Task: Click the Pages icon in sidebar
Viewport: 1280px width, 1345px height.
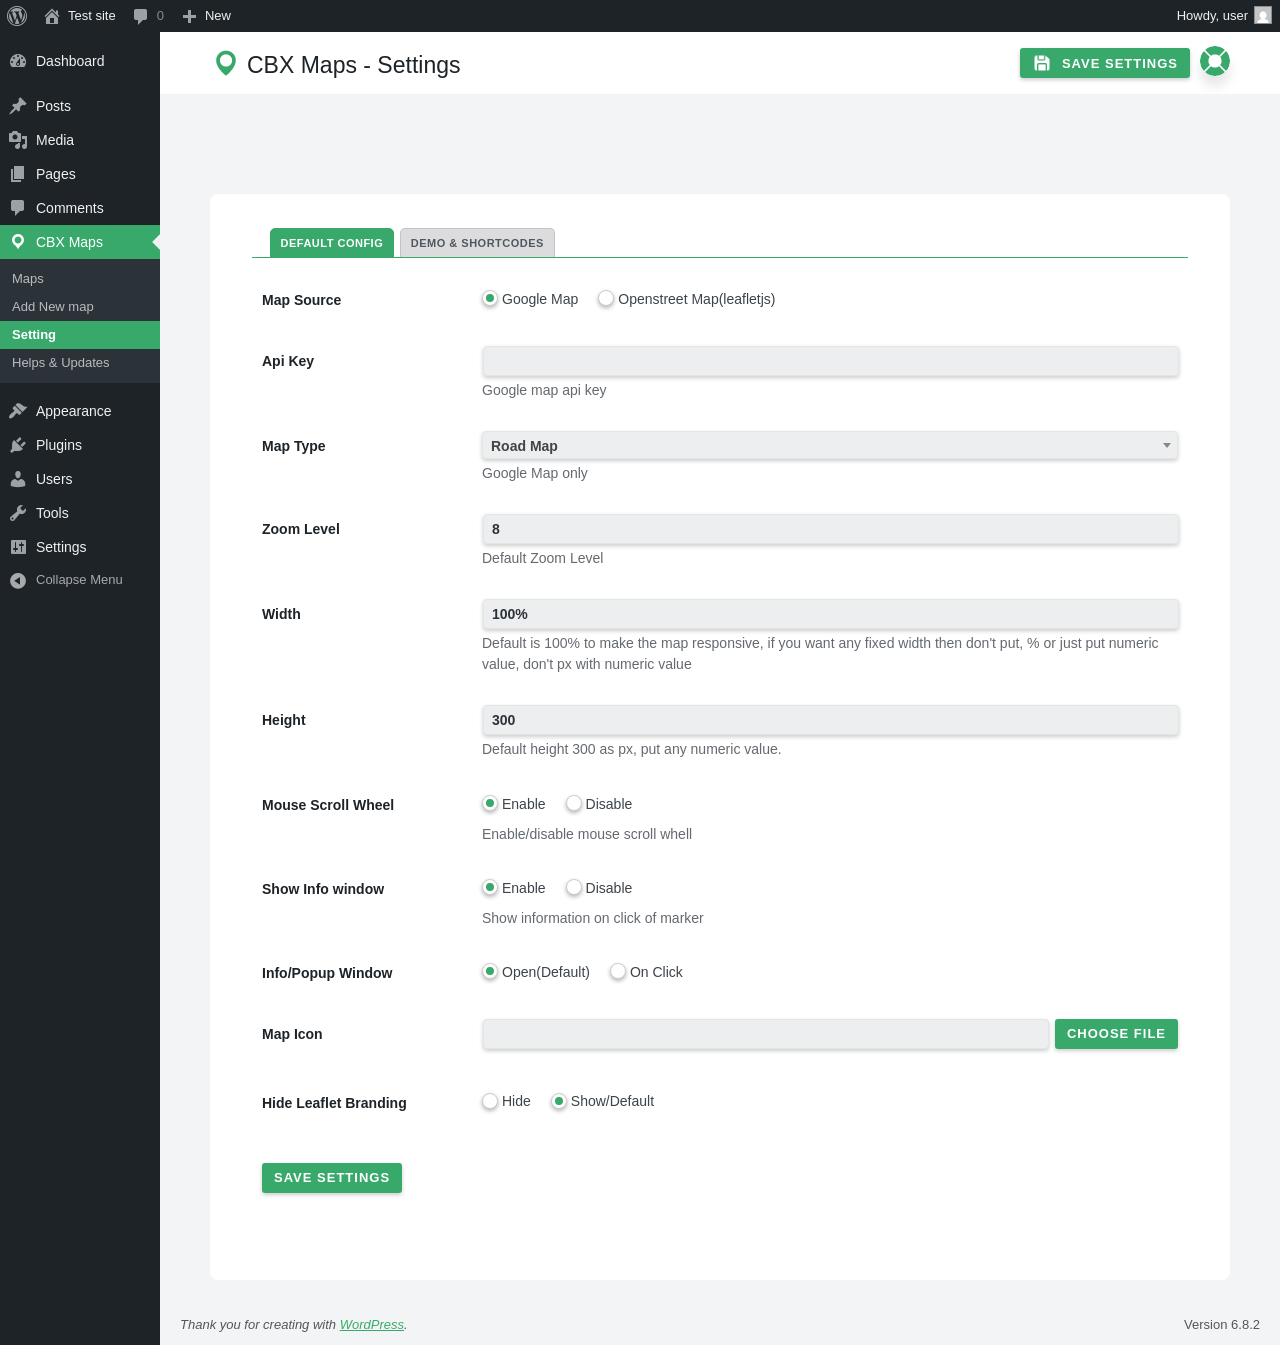Action: [18, 174]
